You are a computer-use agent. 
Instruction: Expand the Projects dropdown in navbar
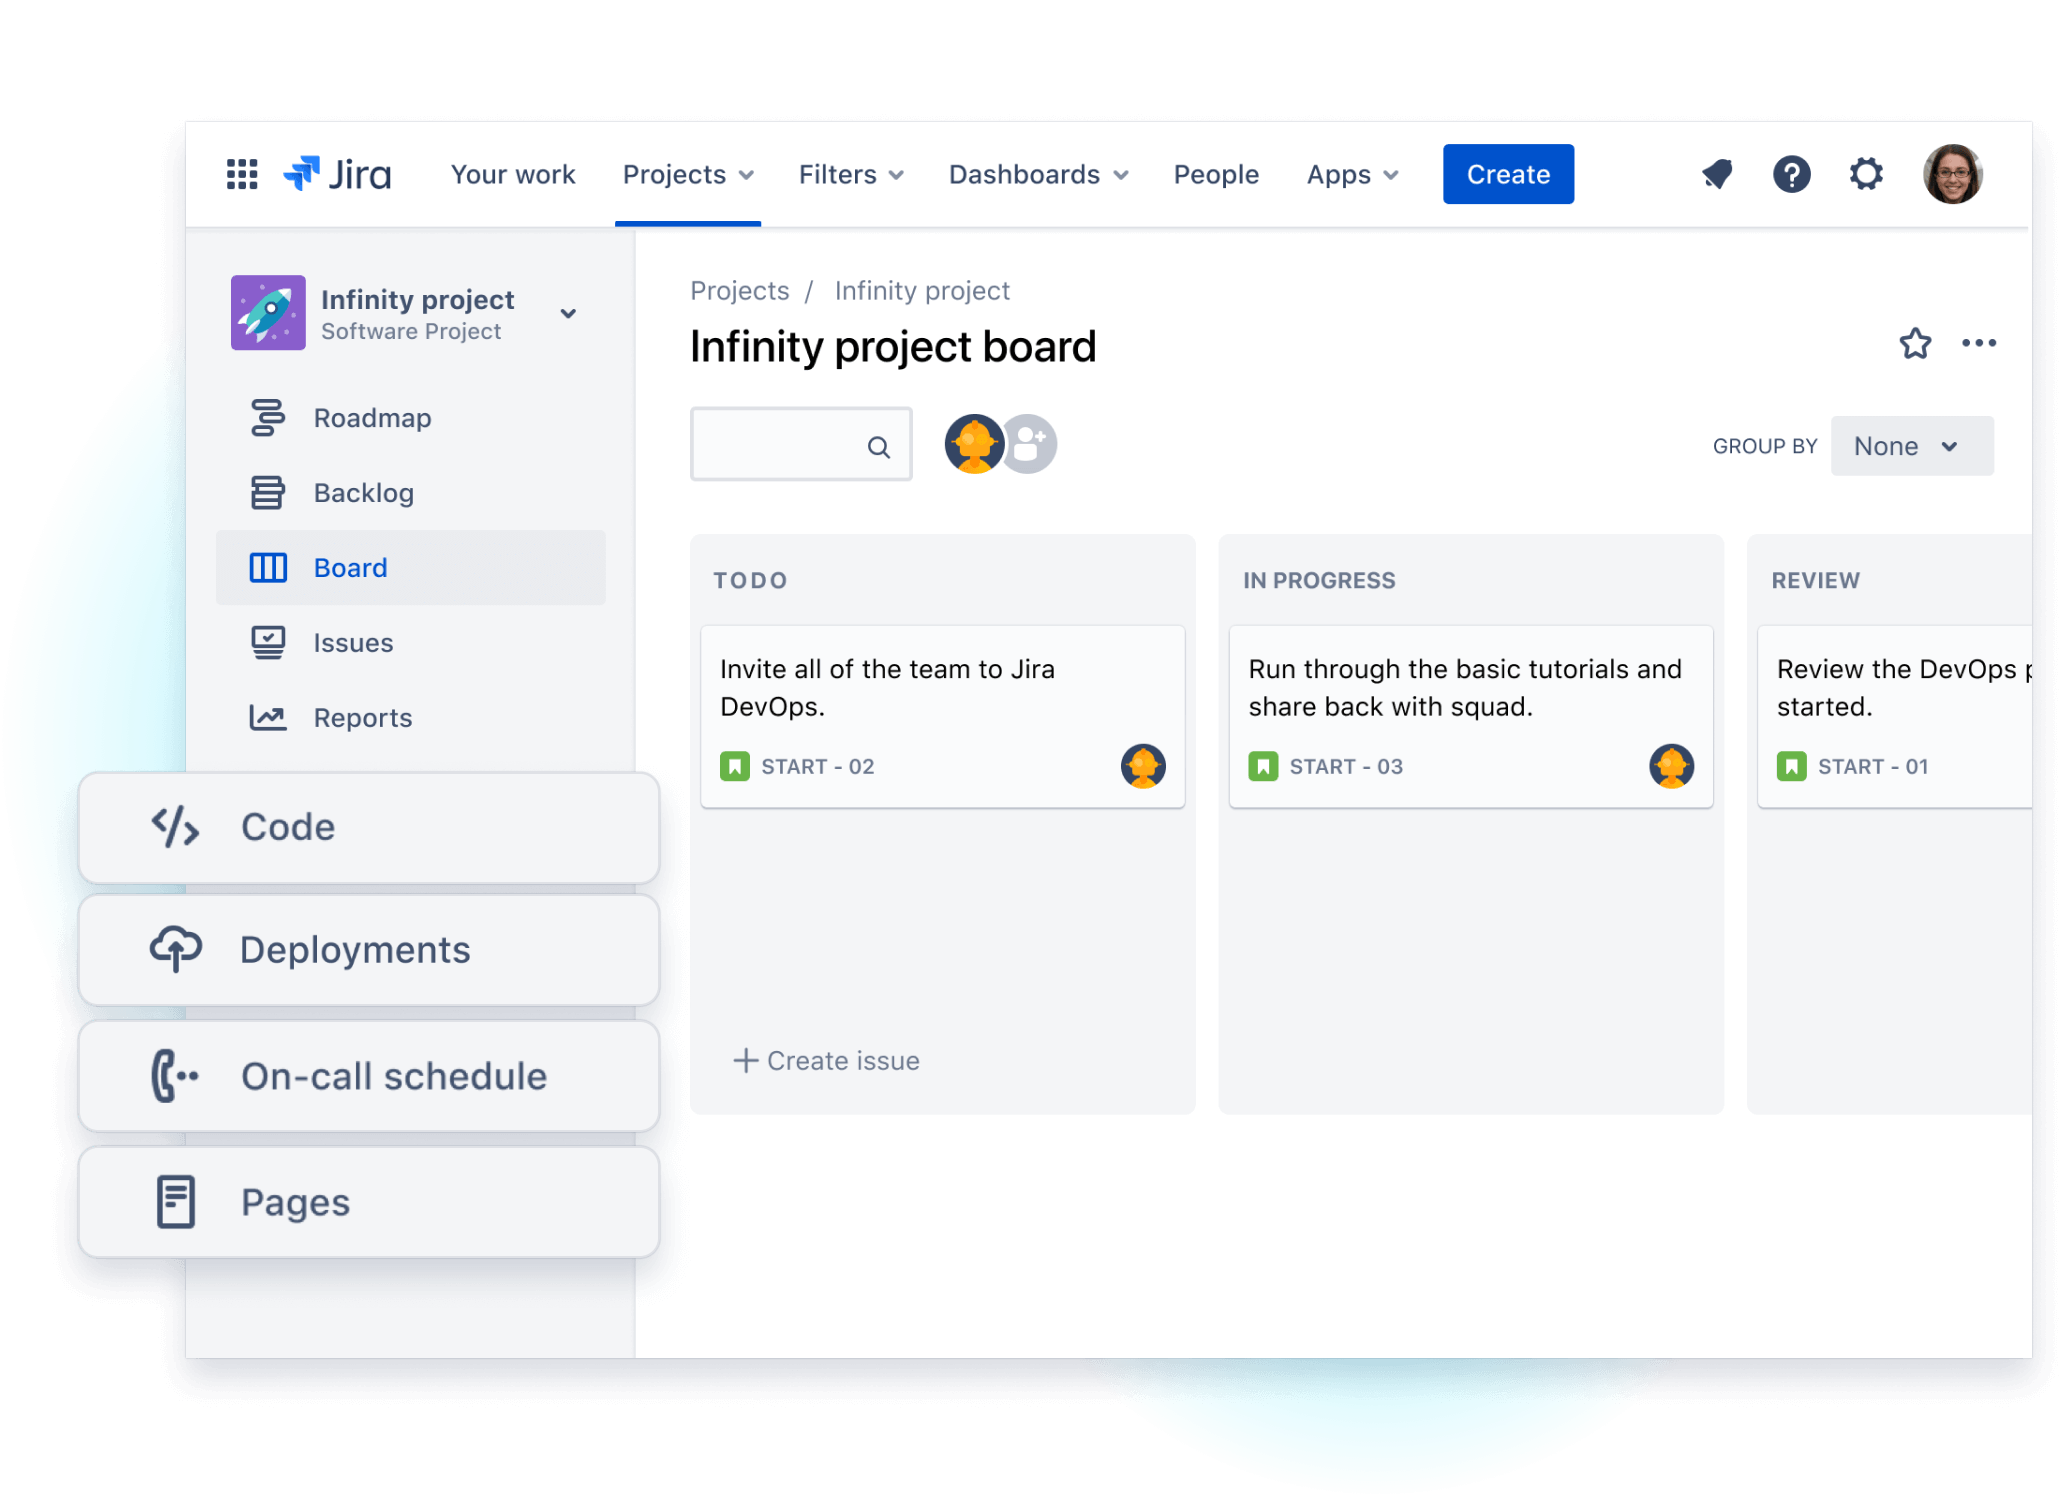click(690, 175)
